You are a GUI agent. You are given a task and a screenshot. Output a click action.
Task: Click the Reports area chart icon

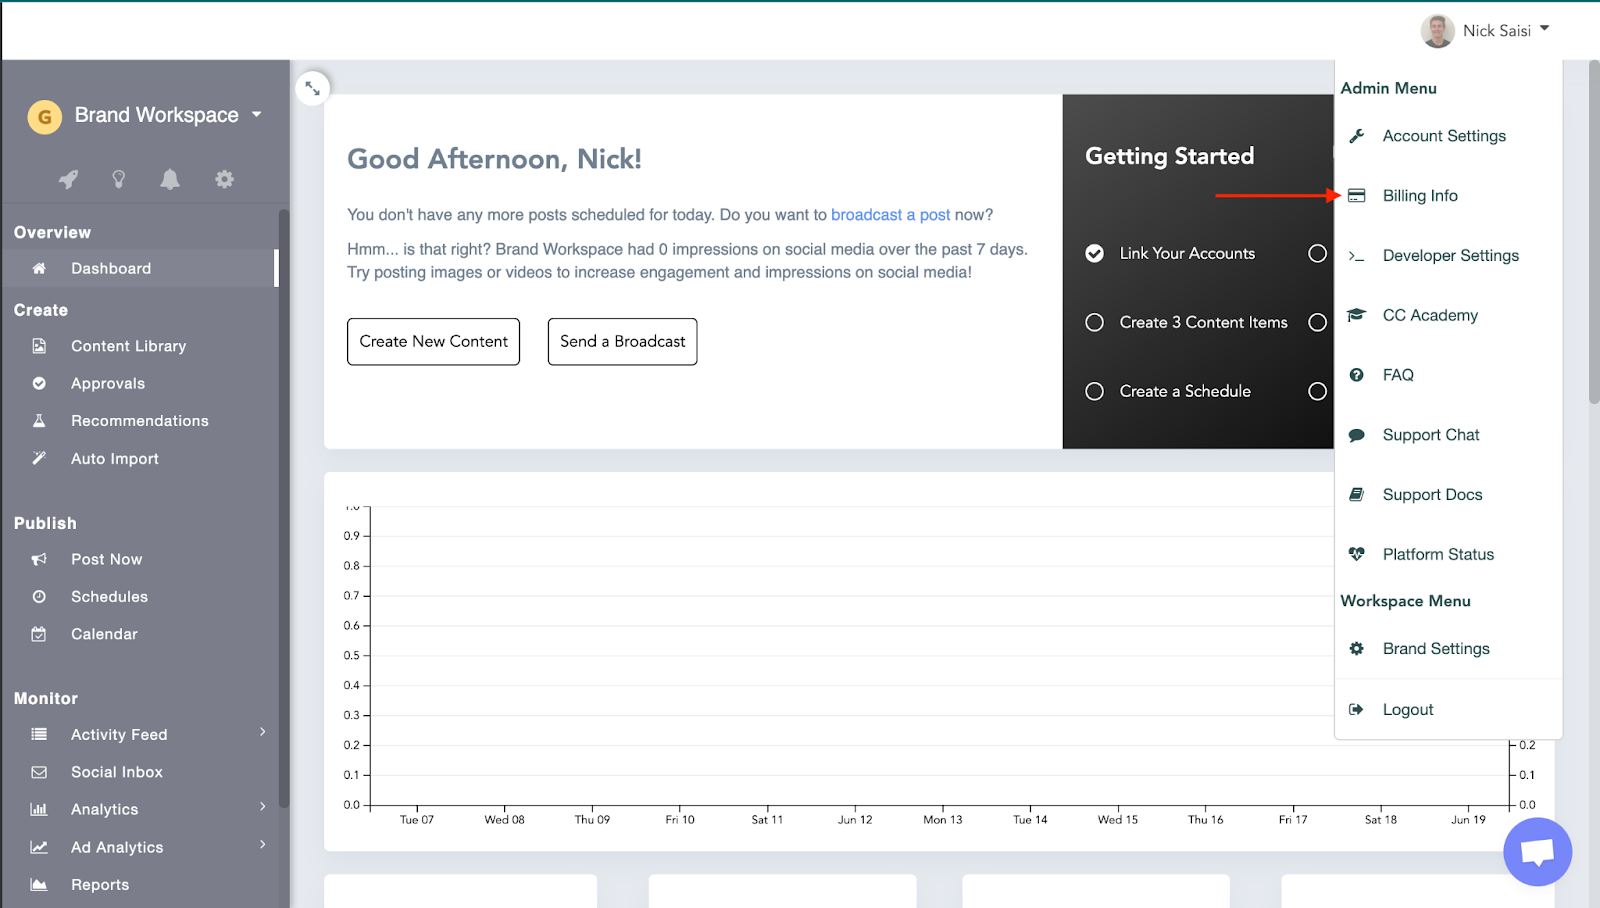click(39, 884)
